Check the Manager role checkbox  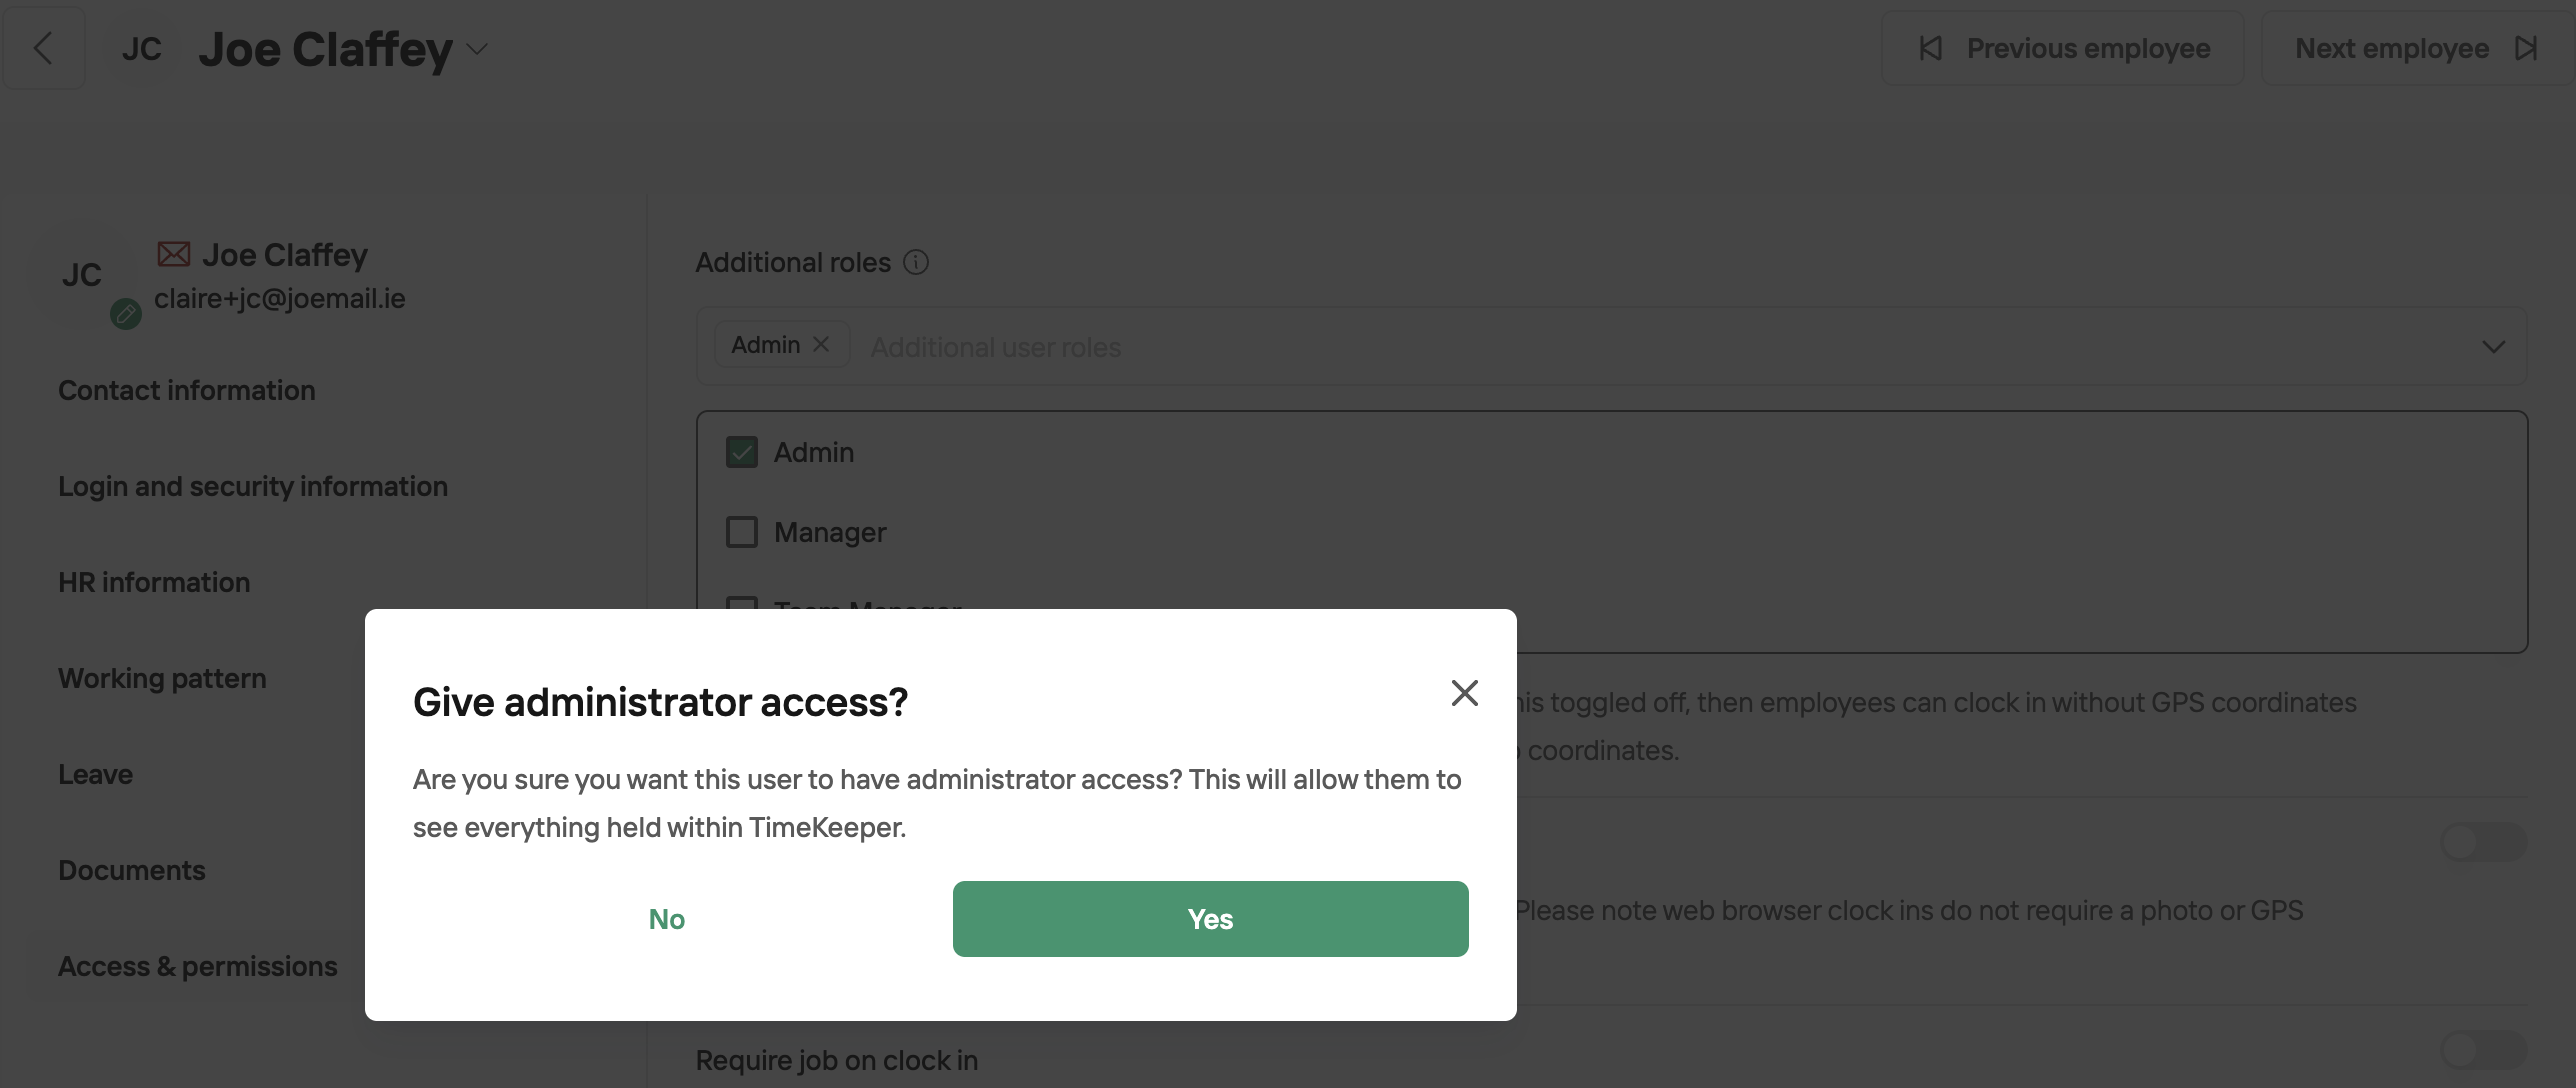coord(742,532)
